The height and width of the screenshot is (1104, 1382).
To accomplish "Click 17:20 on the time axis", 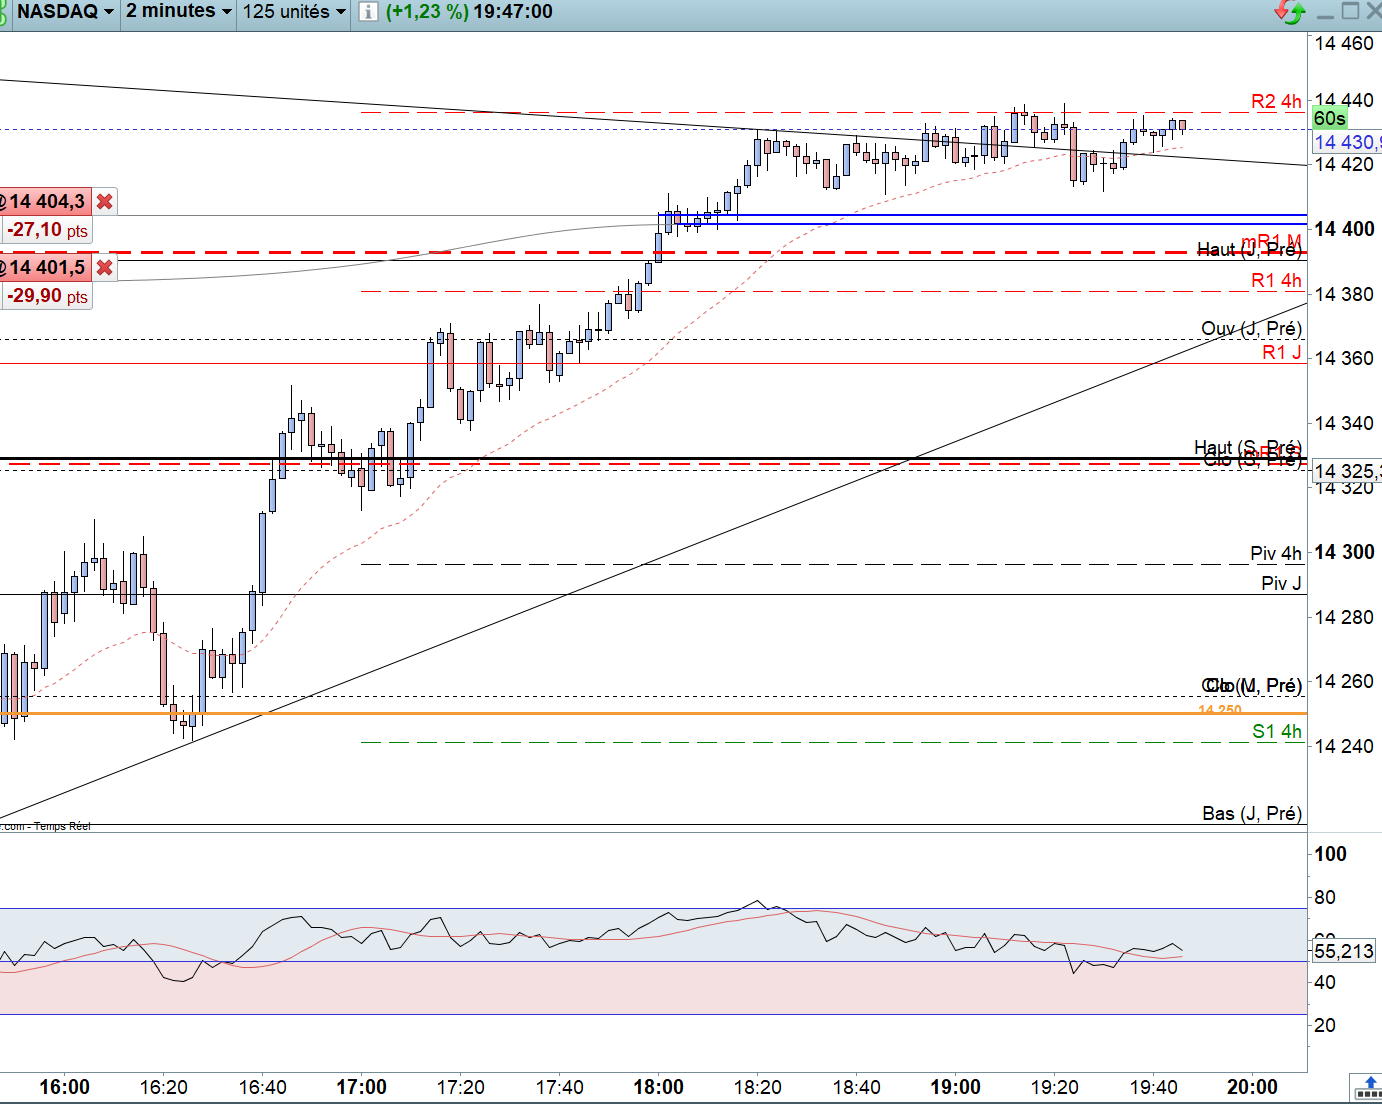I will (x=461, y=1087).
